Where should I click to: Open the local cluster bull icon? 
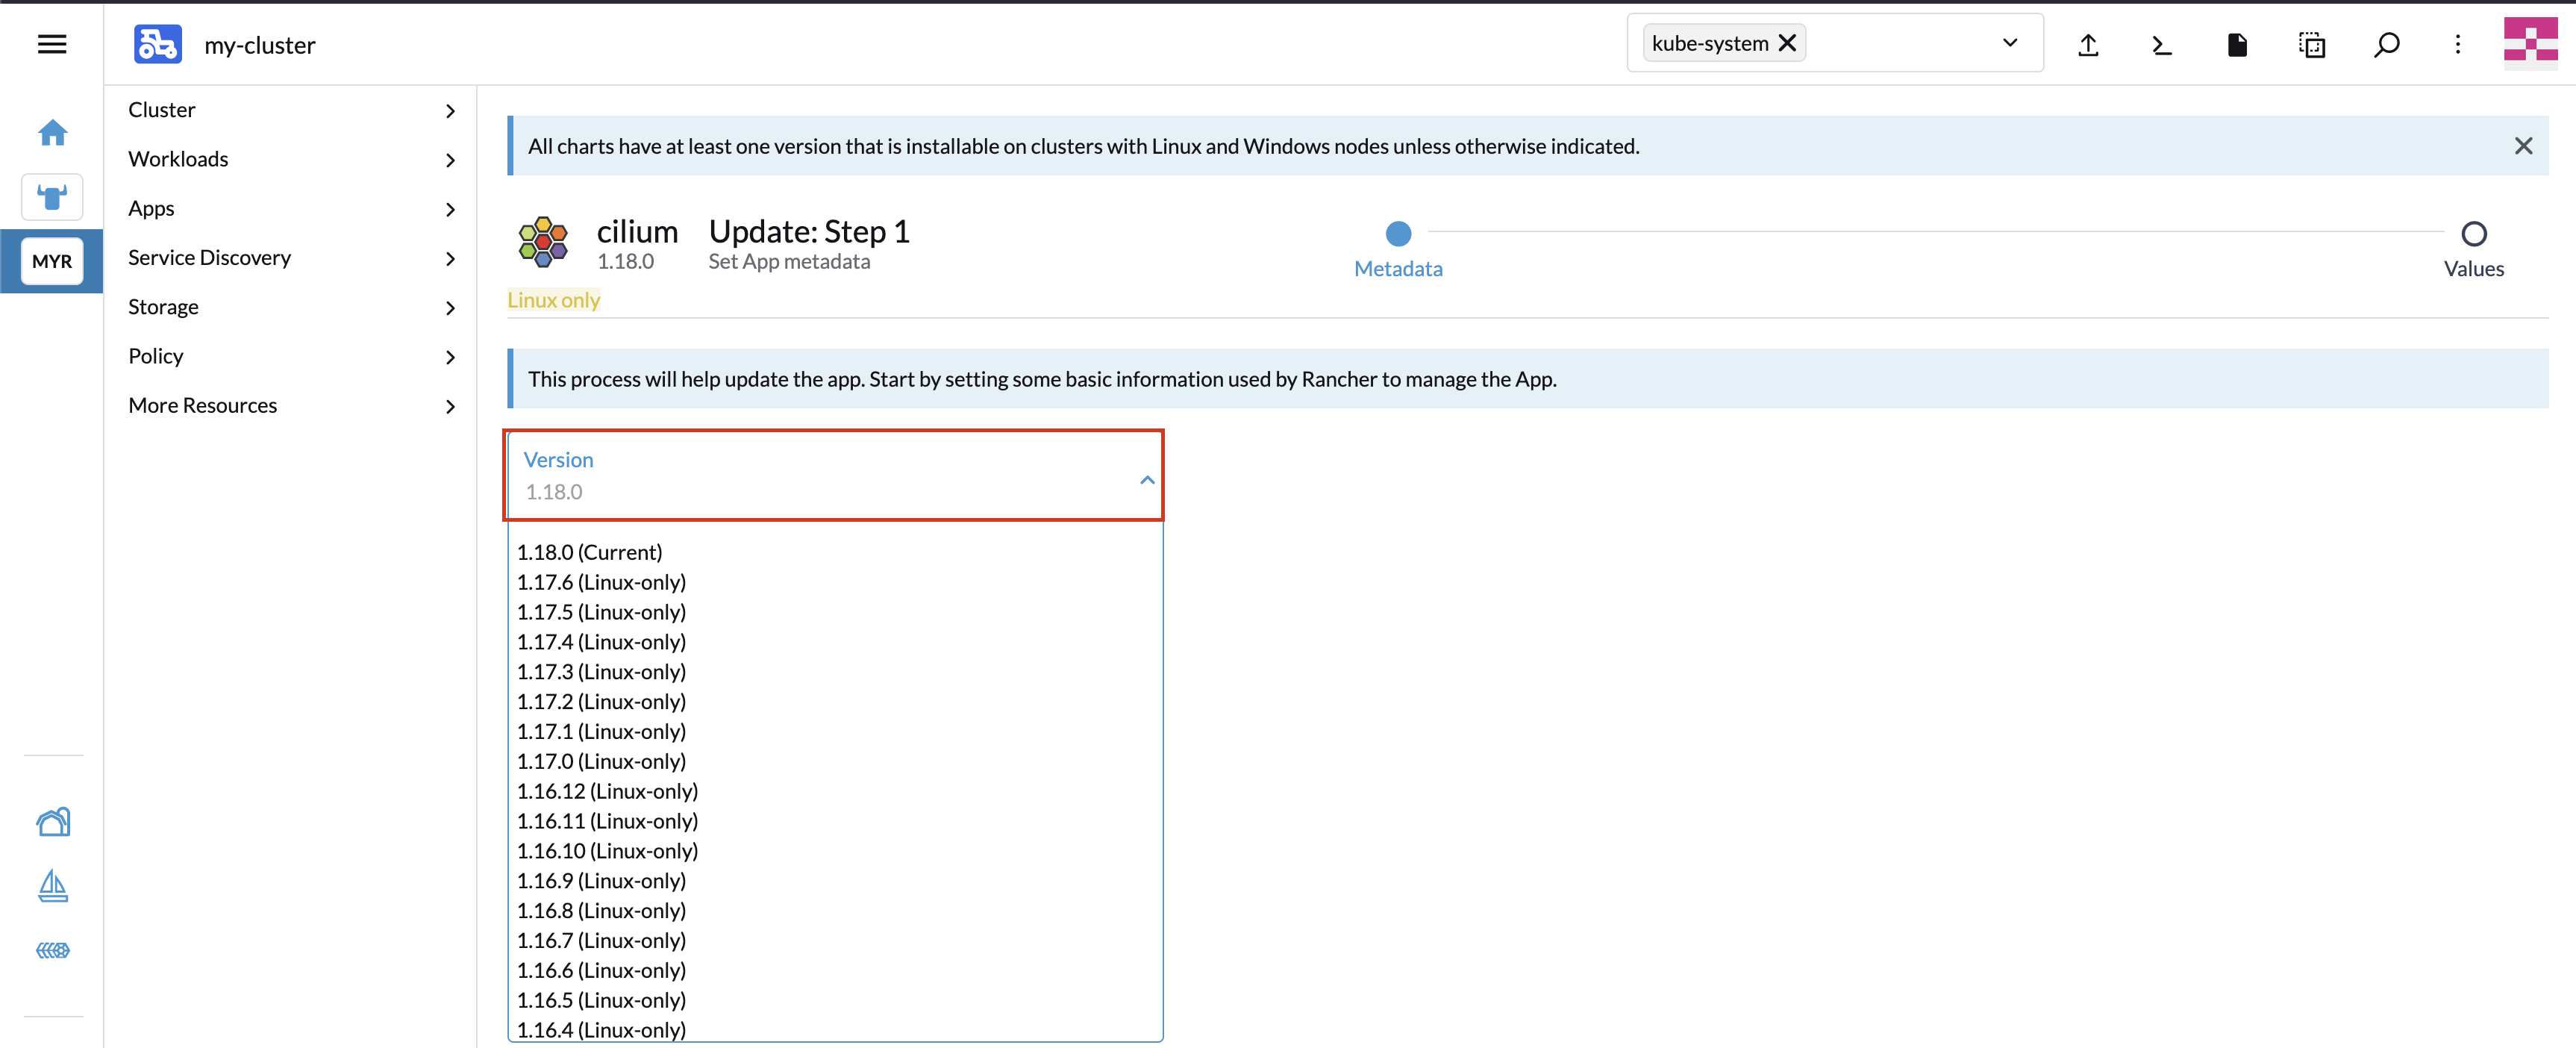[x=52, y=197]
